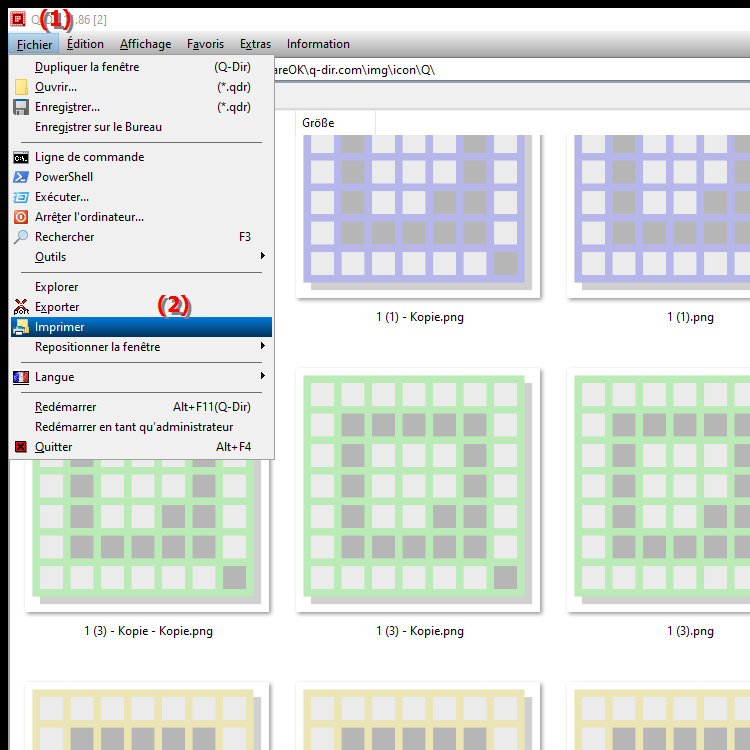Click the file name 1 (1) - Kopie.png
750x750 pixels.
coord(420,317)
